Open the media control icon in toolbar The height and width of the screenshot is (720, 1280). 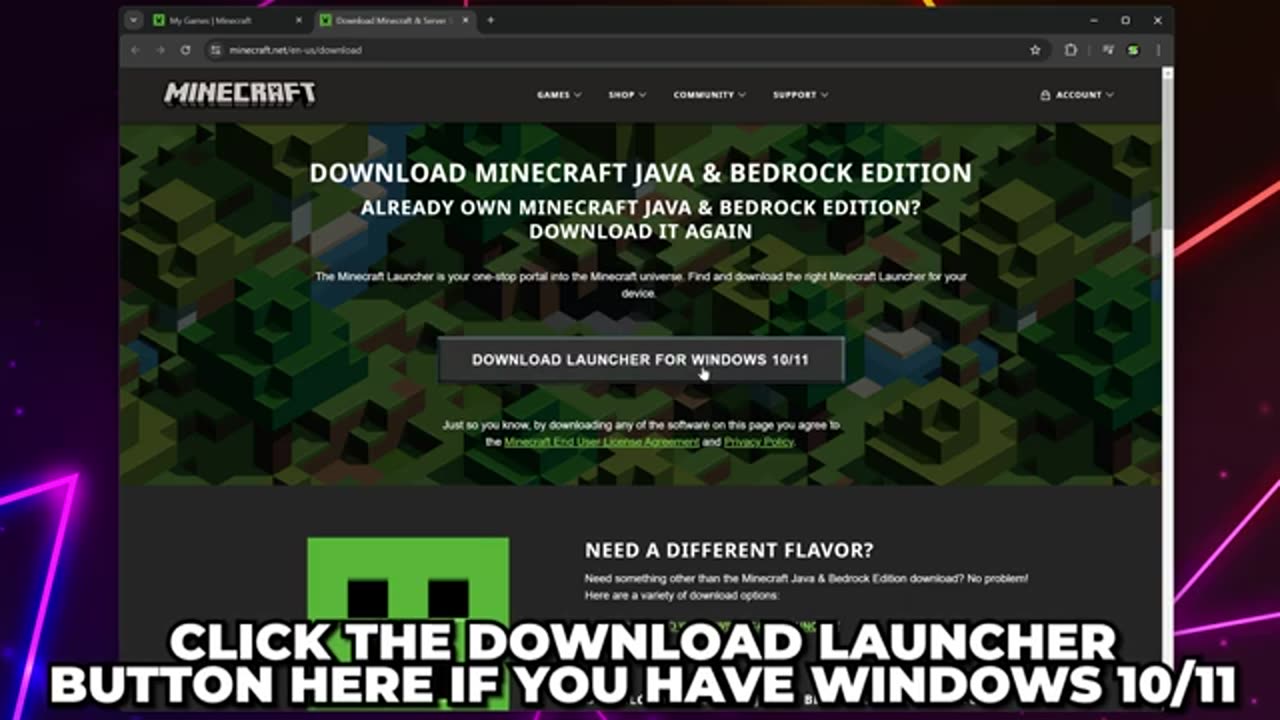[1108, 50]
